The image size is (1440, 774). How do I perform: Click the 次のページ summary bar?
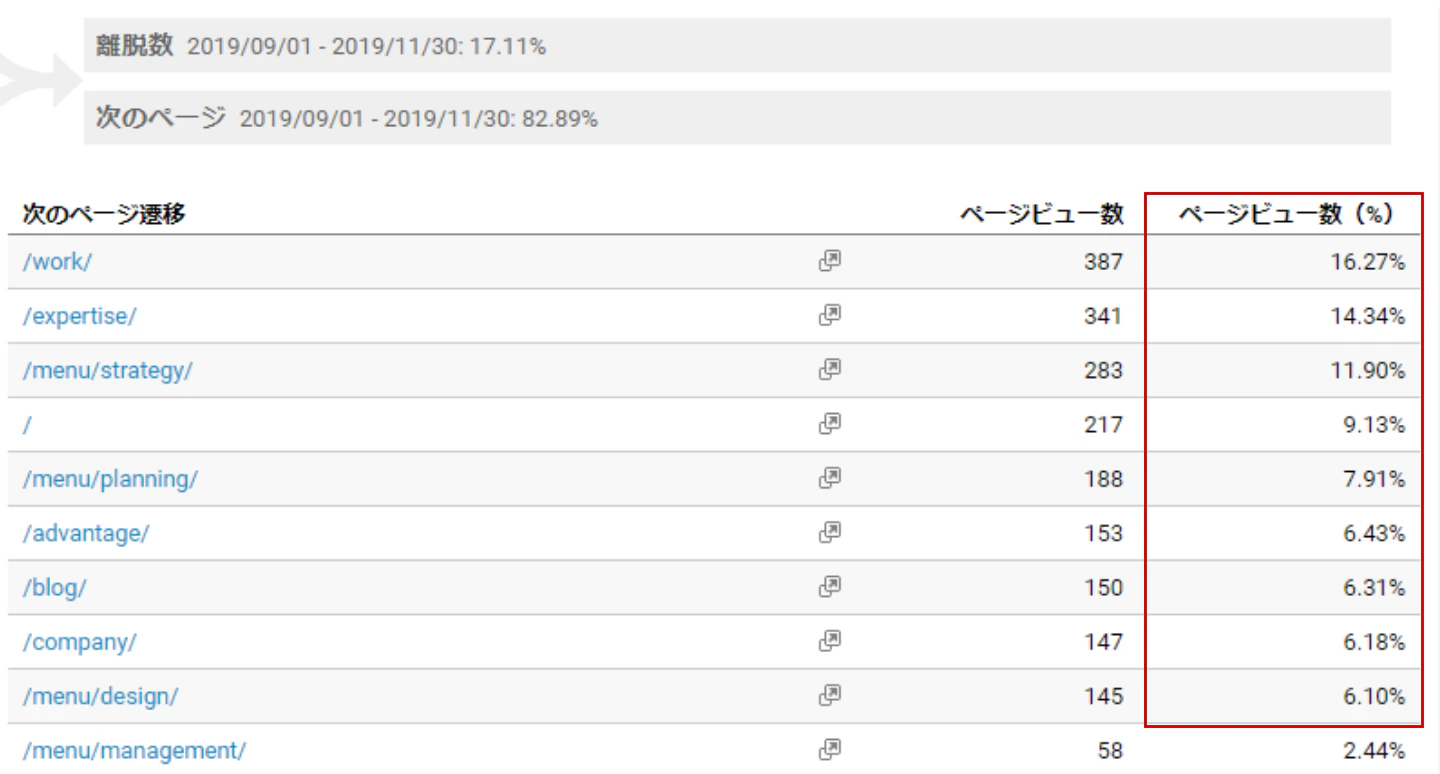(737, 118)
